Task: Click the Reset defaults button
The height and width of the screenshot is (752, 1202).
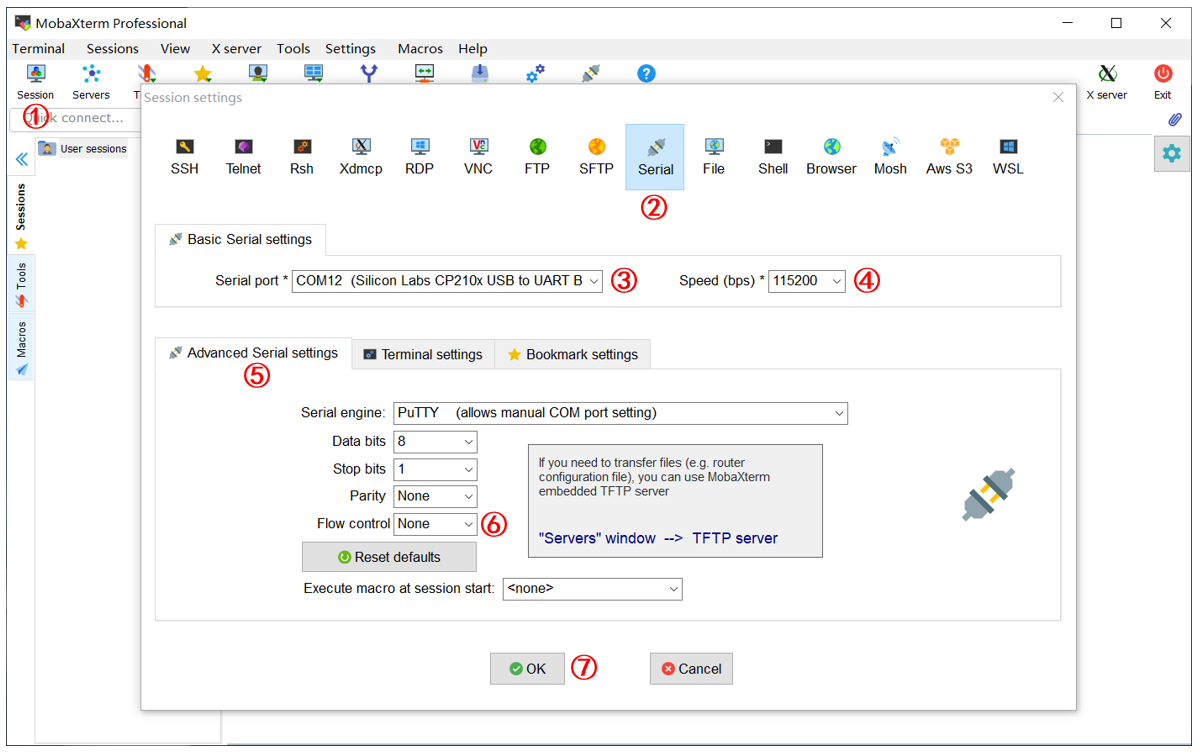Action: tap(389, 557)
